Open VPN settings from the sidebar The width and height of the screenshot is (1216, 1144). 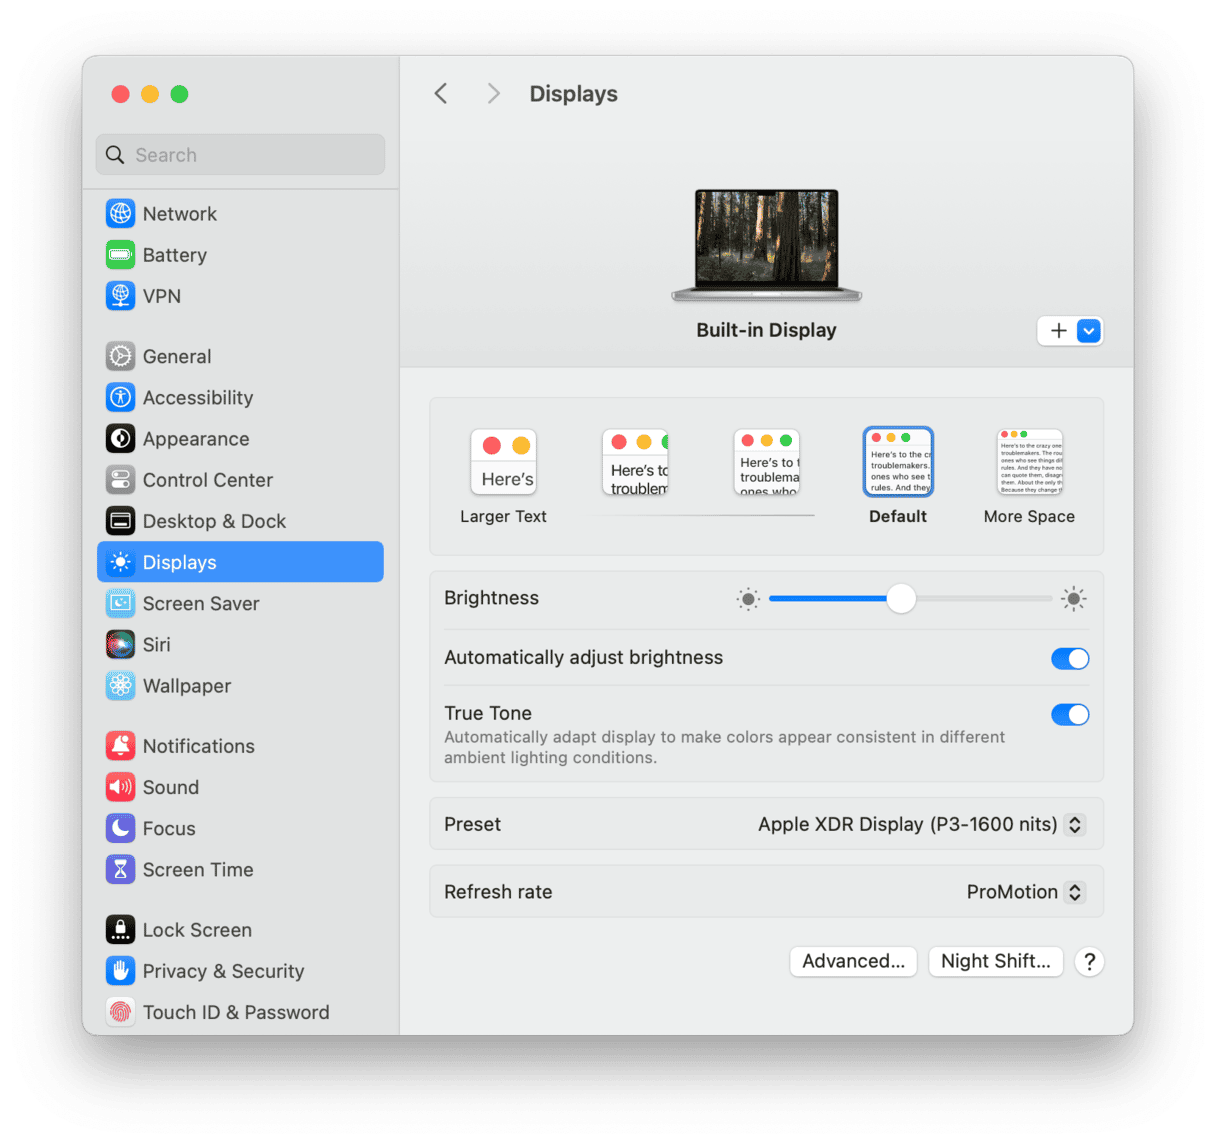point(161,296)
